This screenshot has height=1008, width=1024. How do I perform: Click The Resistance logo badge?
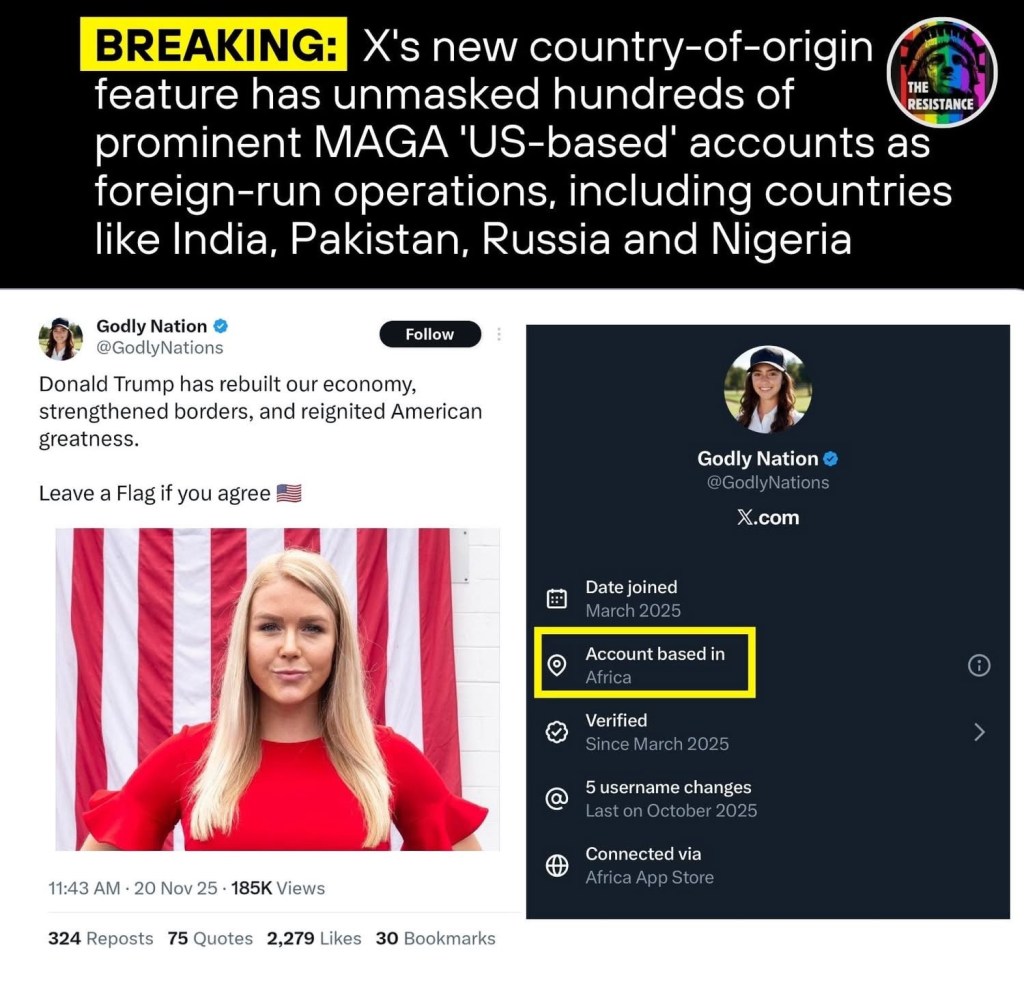pyautogui.click(x=941, y=72)
